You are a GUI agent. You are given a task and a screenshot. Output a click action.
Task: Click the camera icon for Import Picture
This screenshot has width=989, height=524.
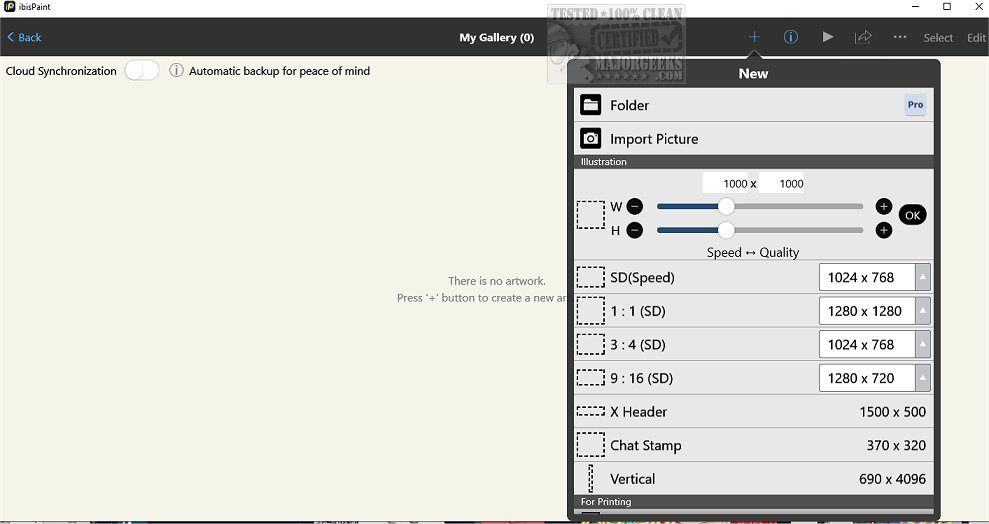[x=590, y=139]
